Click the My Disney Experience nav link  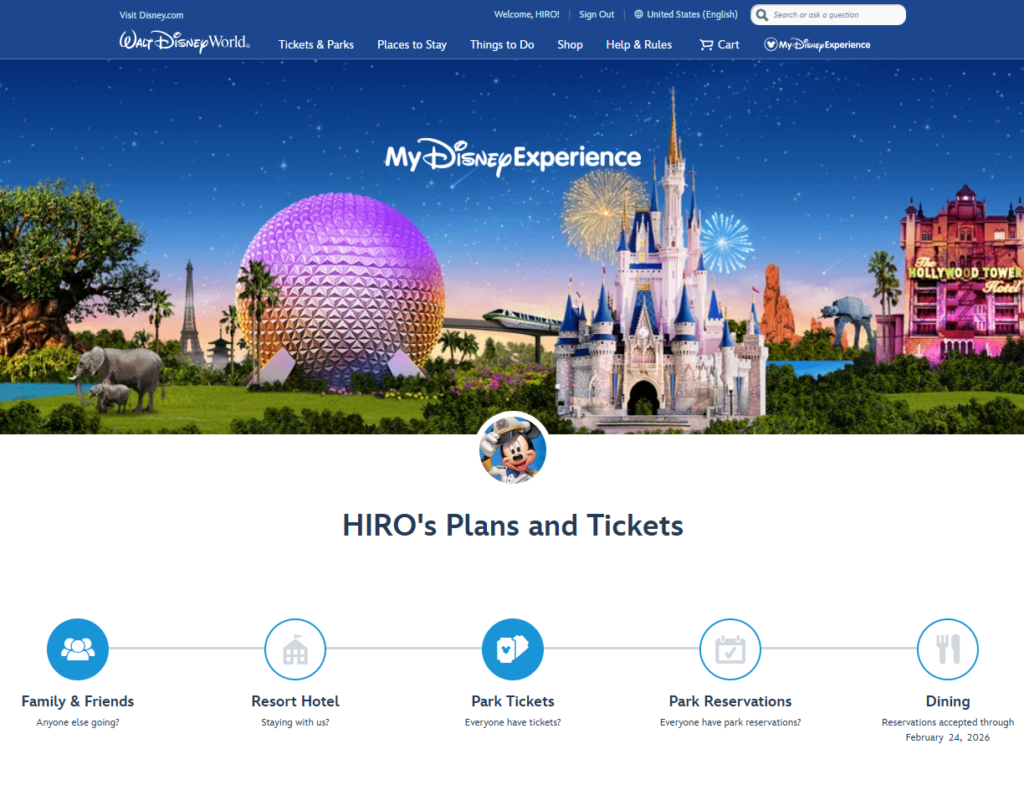click(817, 45)
